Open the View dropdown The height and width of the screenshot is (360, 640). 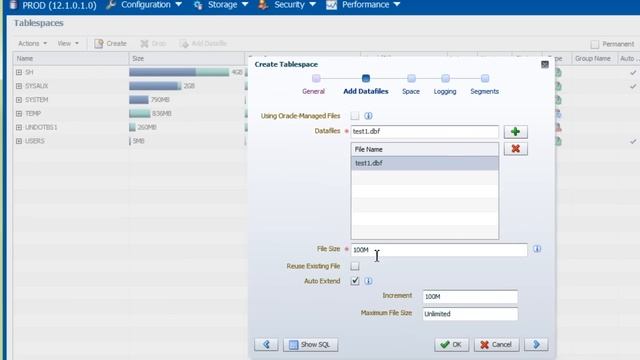68,43
